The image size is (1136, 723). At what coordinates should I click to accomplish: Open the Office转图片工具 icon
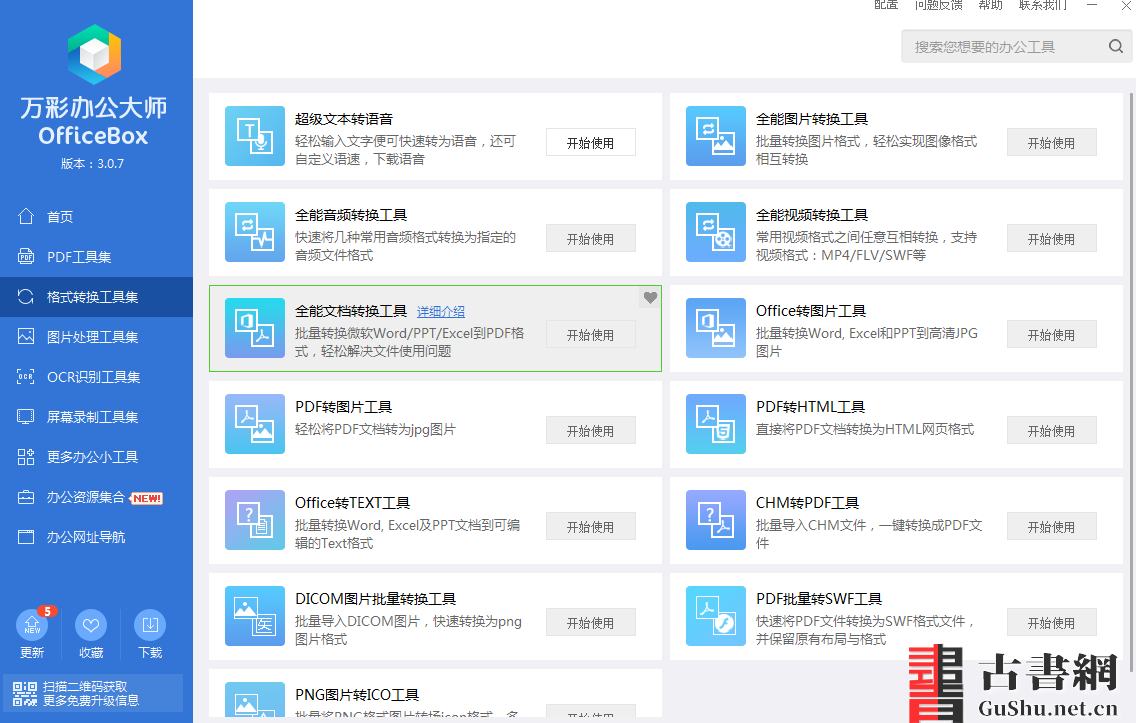click(x=716, y=328)
